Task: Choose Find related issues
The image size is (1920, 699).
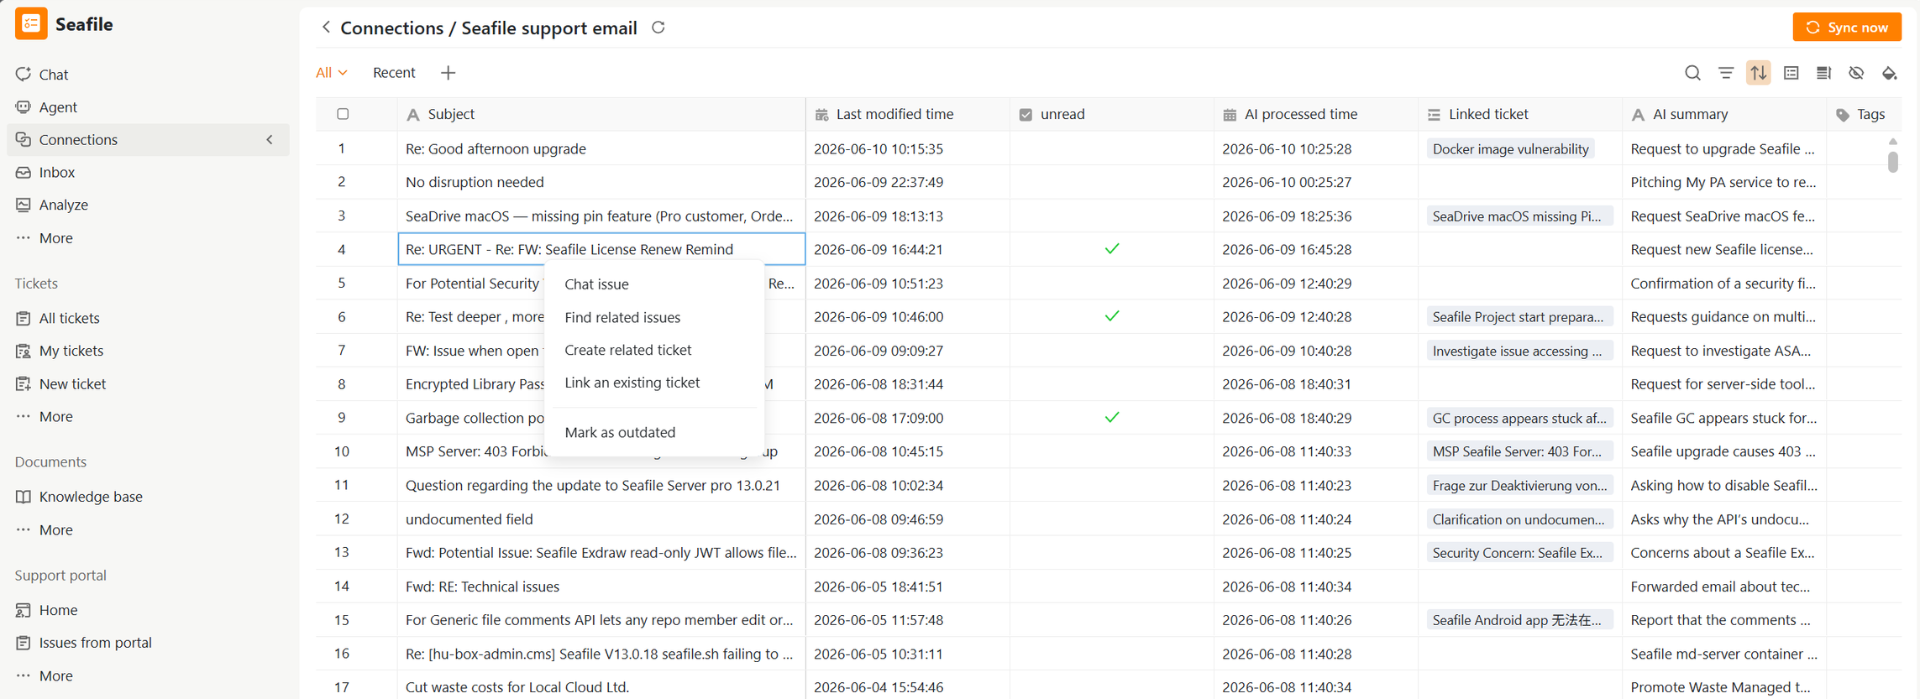Action: 654,317
